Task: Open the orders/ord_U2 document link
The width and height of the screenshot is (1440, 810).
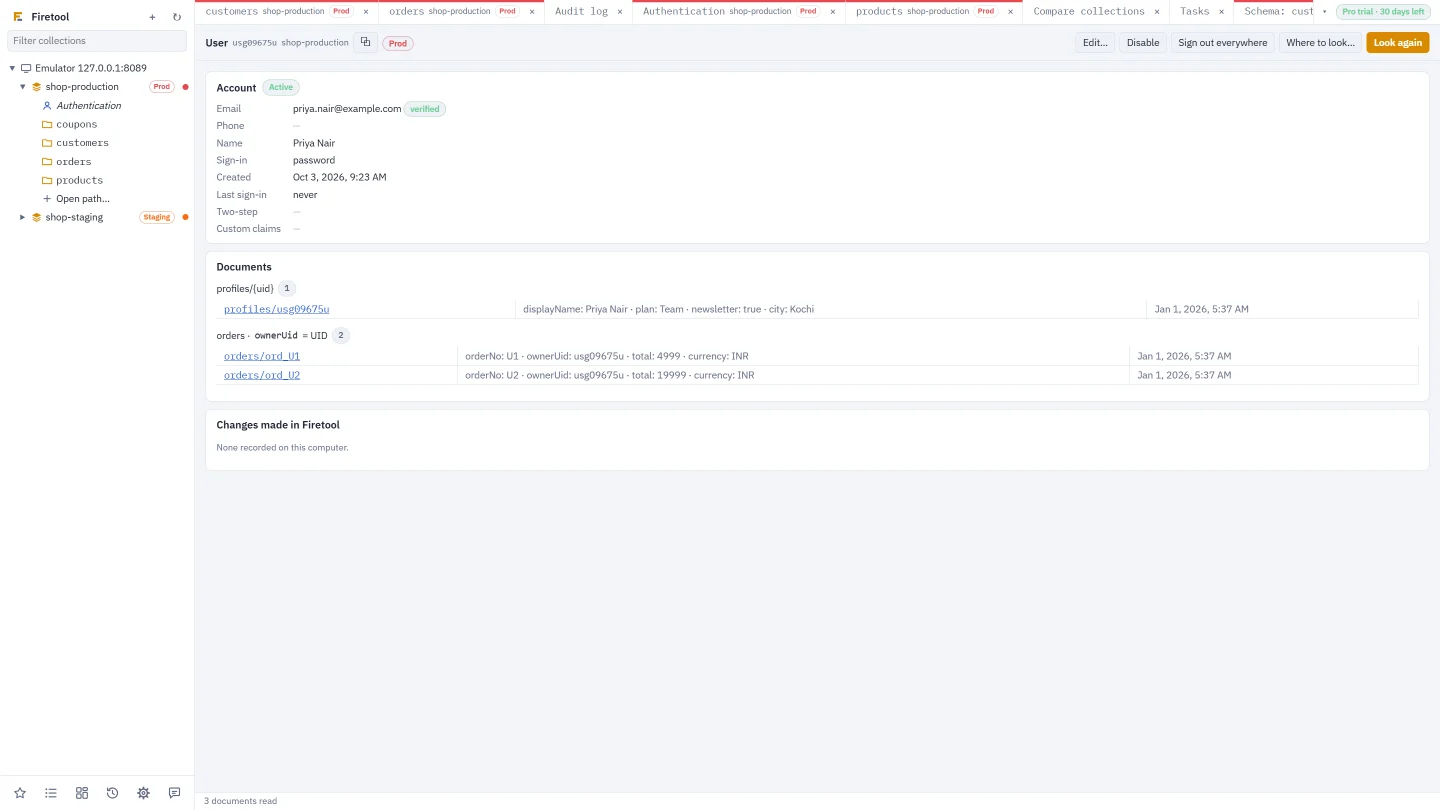Action: [262, 375]
